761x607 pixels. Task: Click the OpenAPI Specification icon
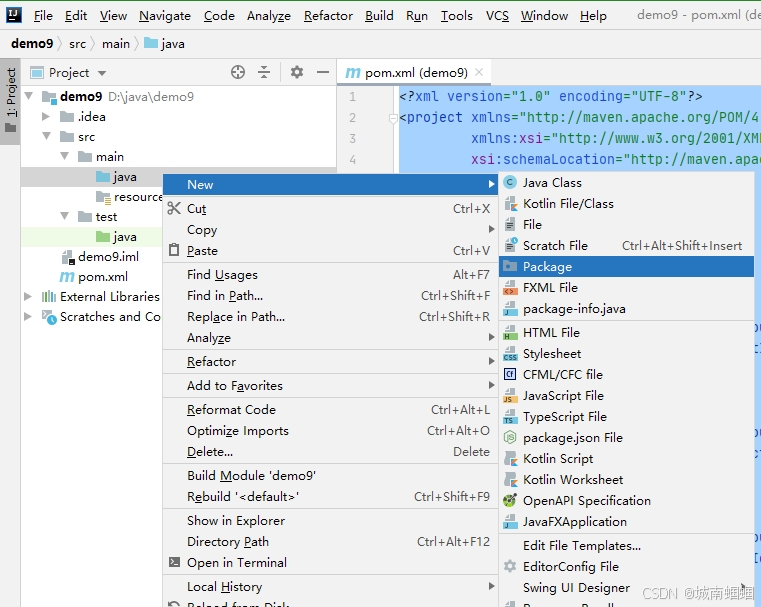click(x=510, y=500)
